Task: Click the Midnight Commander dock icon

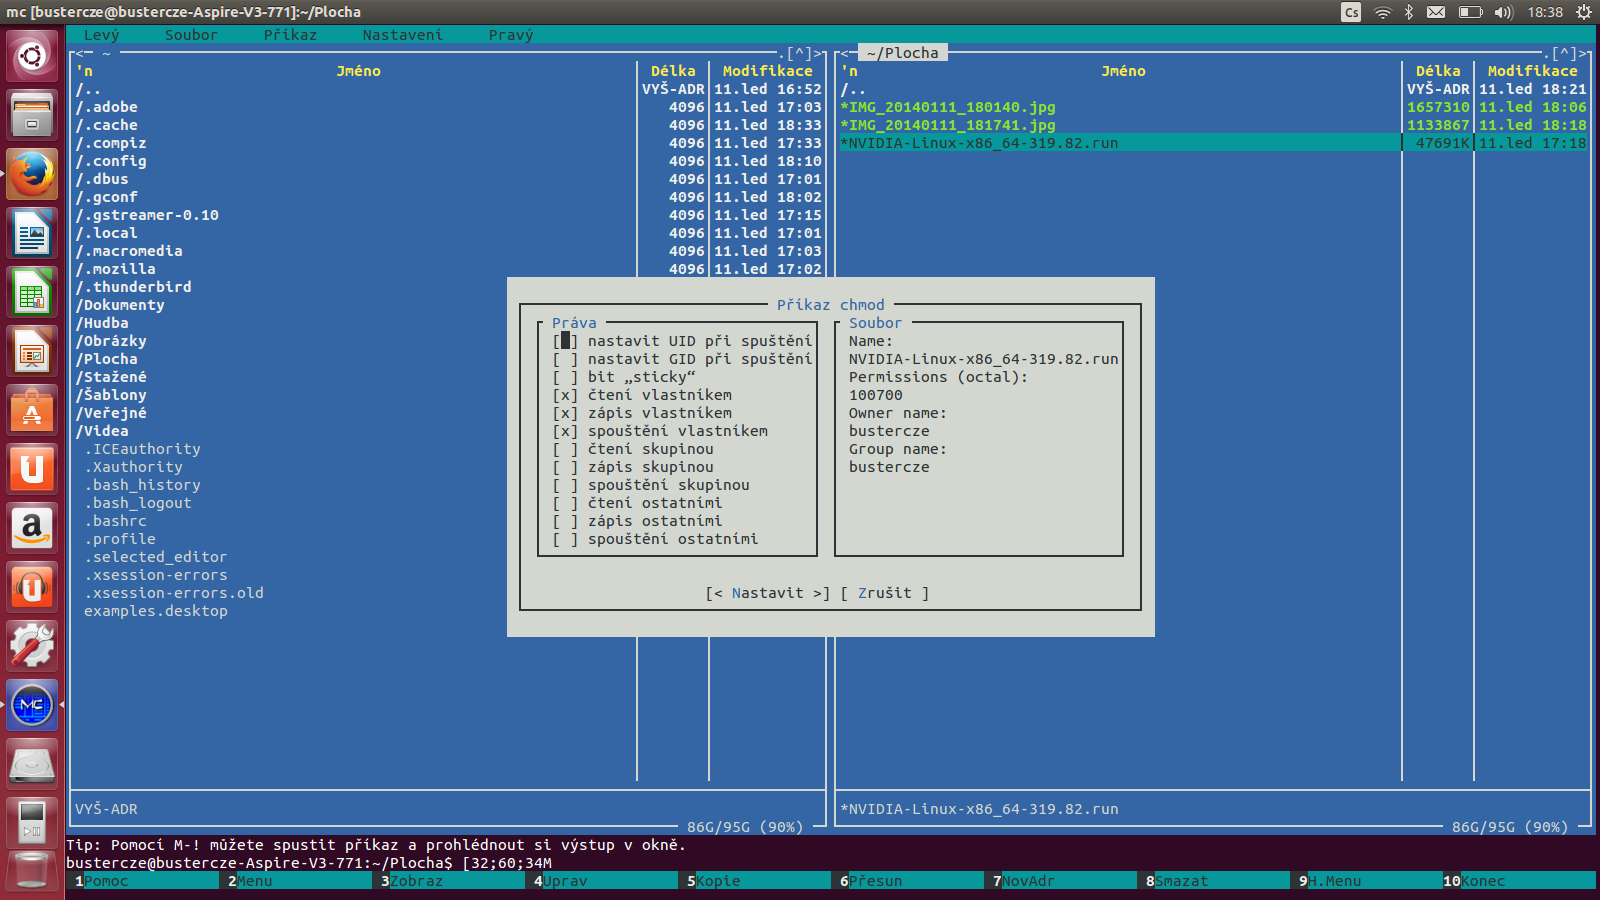Action: (x=32, y=705)
